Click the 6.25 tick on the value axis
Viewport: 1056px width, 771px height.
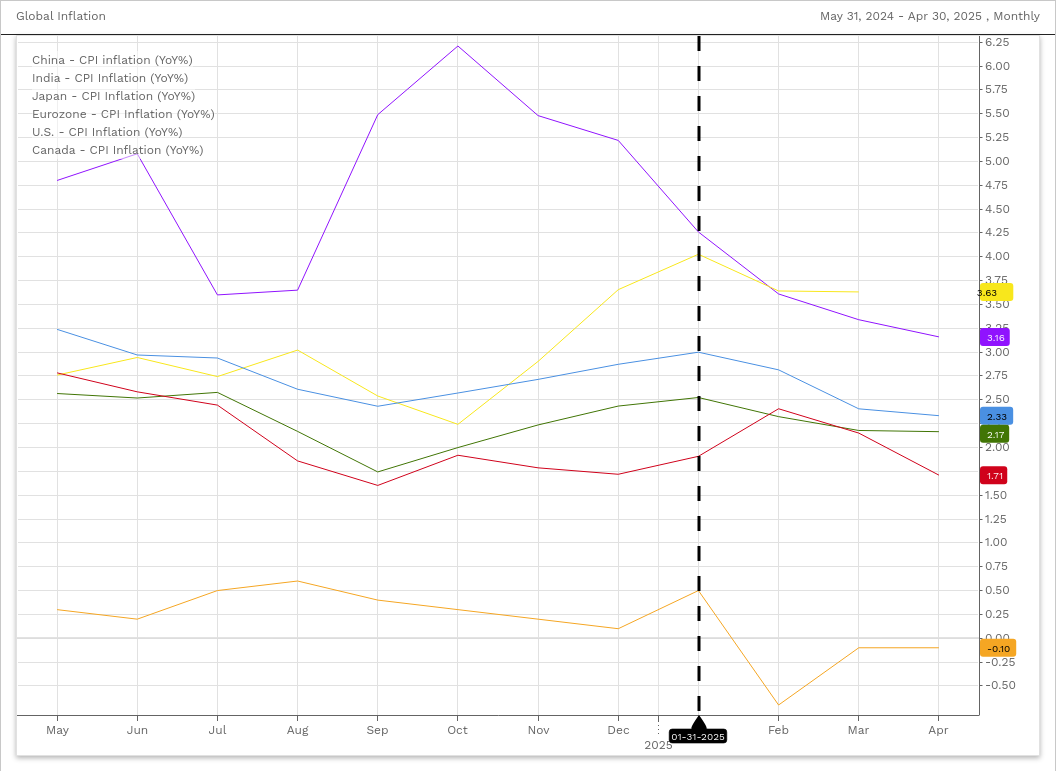997,42
